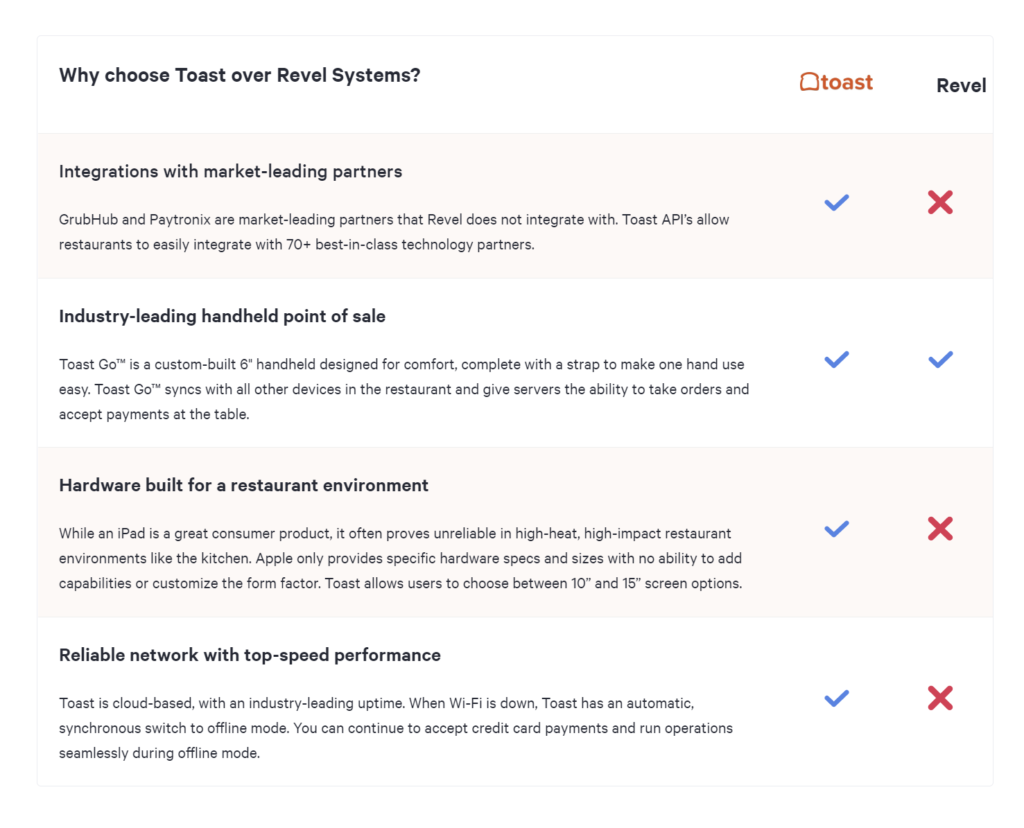The width and height of the screenshot is (1024, 828).
Task: Click the GrubHub and Paytronix description paragraph
Action: (394, 232)
